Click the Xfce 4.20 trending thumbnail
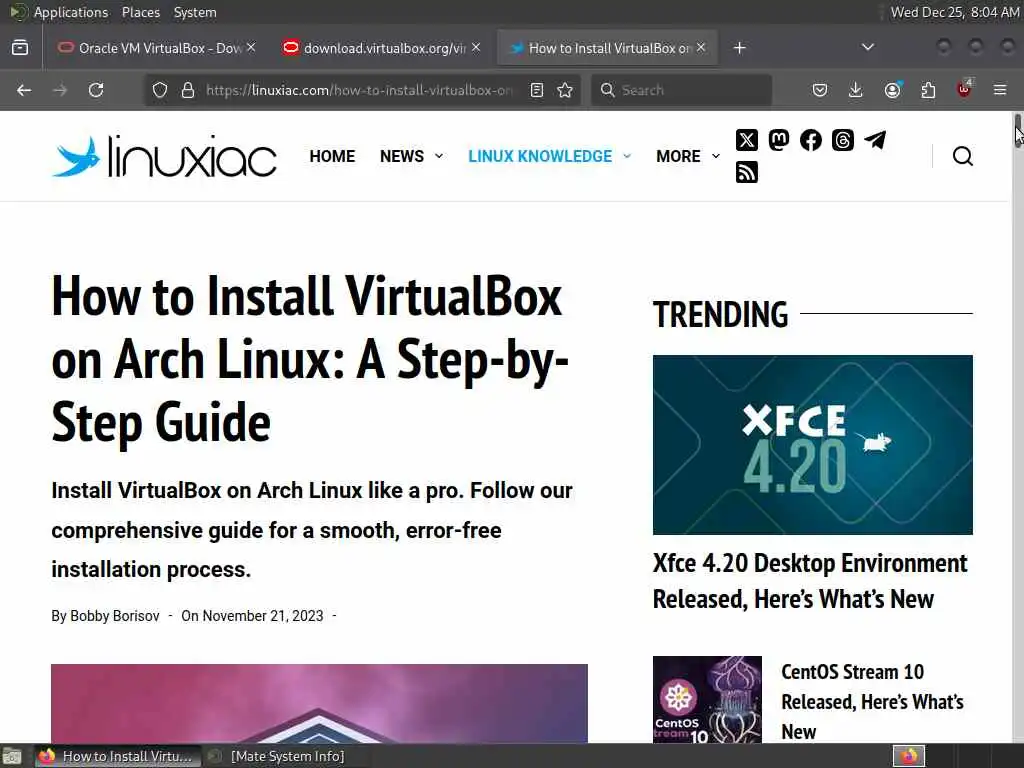 tap(812, 445)
